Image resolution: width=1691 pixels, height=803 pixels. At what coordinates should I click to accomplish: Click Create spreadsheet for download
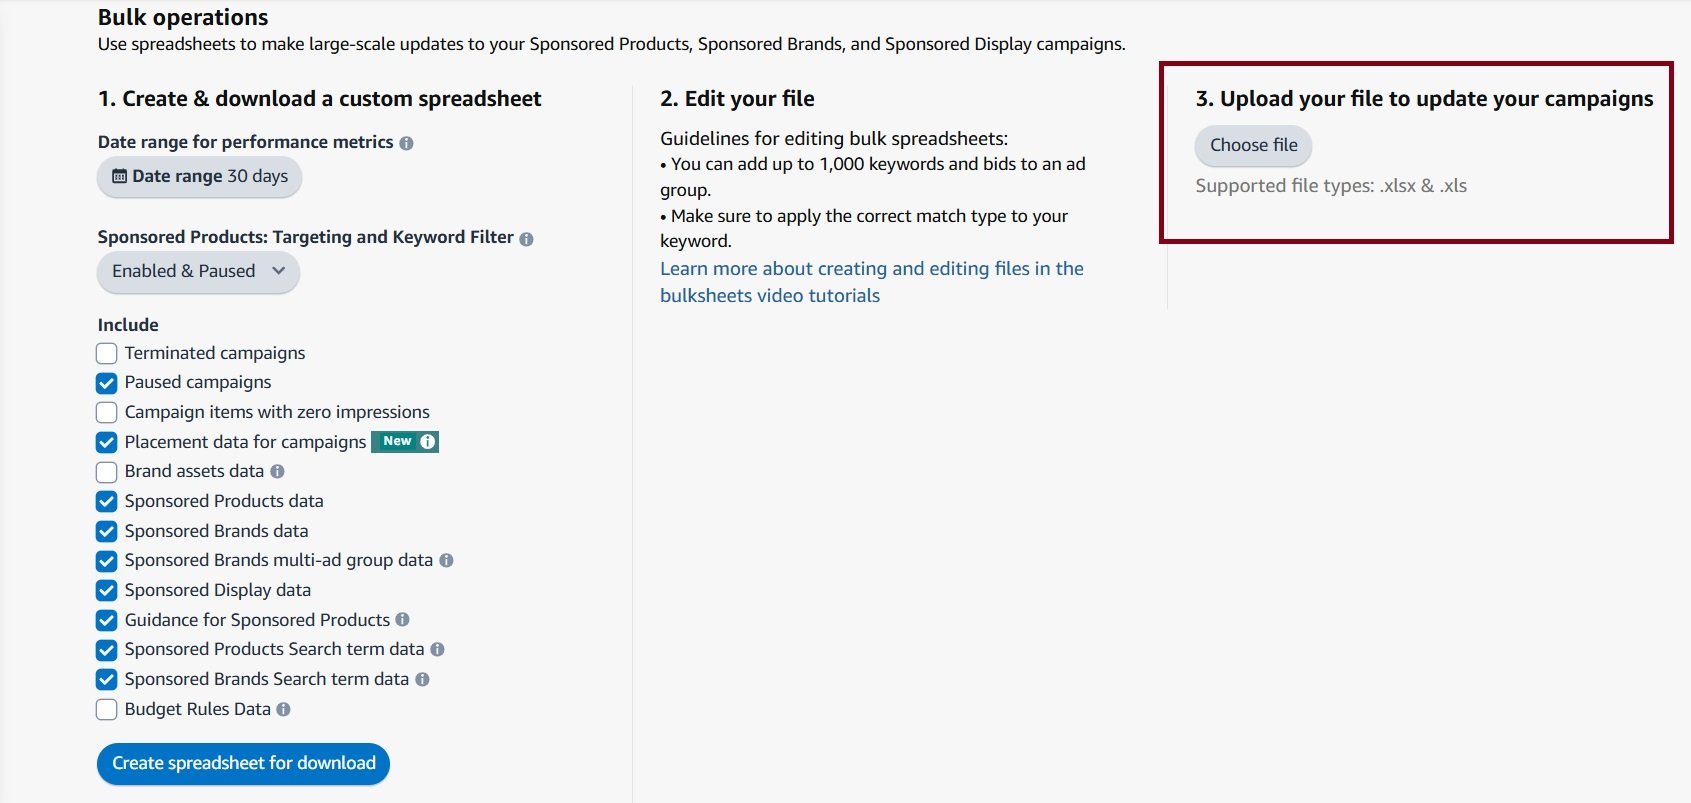point(243,763)
